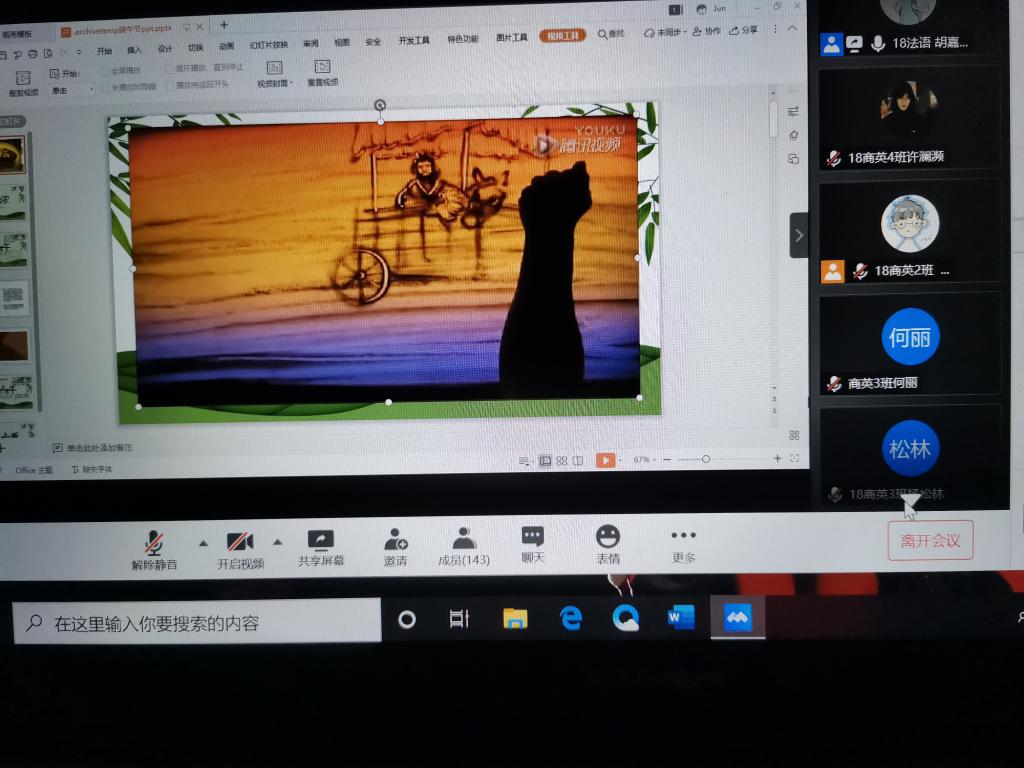
Task: Switch to slide sorter grid view icon
Action: [x=562, y=460]
